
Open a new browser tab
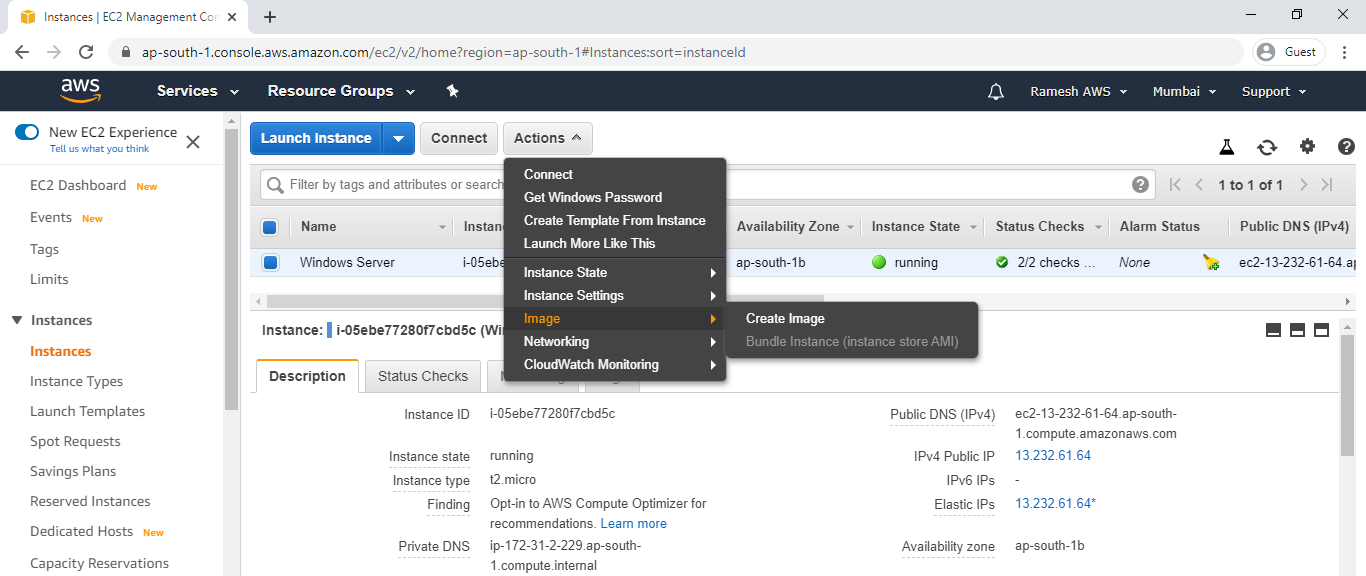(x=270, y=17)
